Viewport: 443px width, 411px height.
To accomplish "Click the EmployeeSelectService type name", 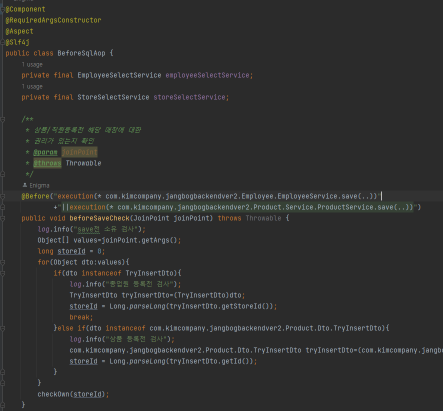I will click(x=119, y=75).
